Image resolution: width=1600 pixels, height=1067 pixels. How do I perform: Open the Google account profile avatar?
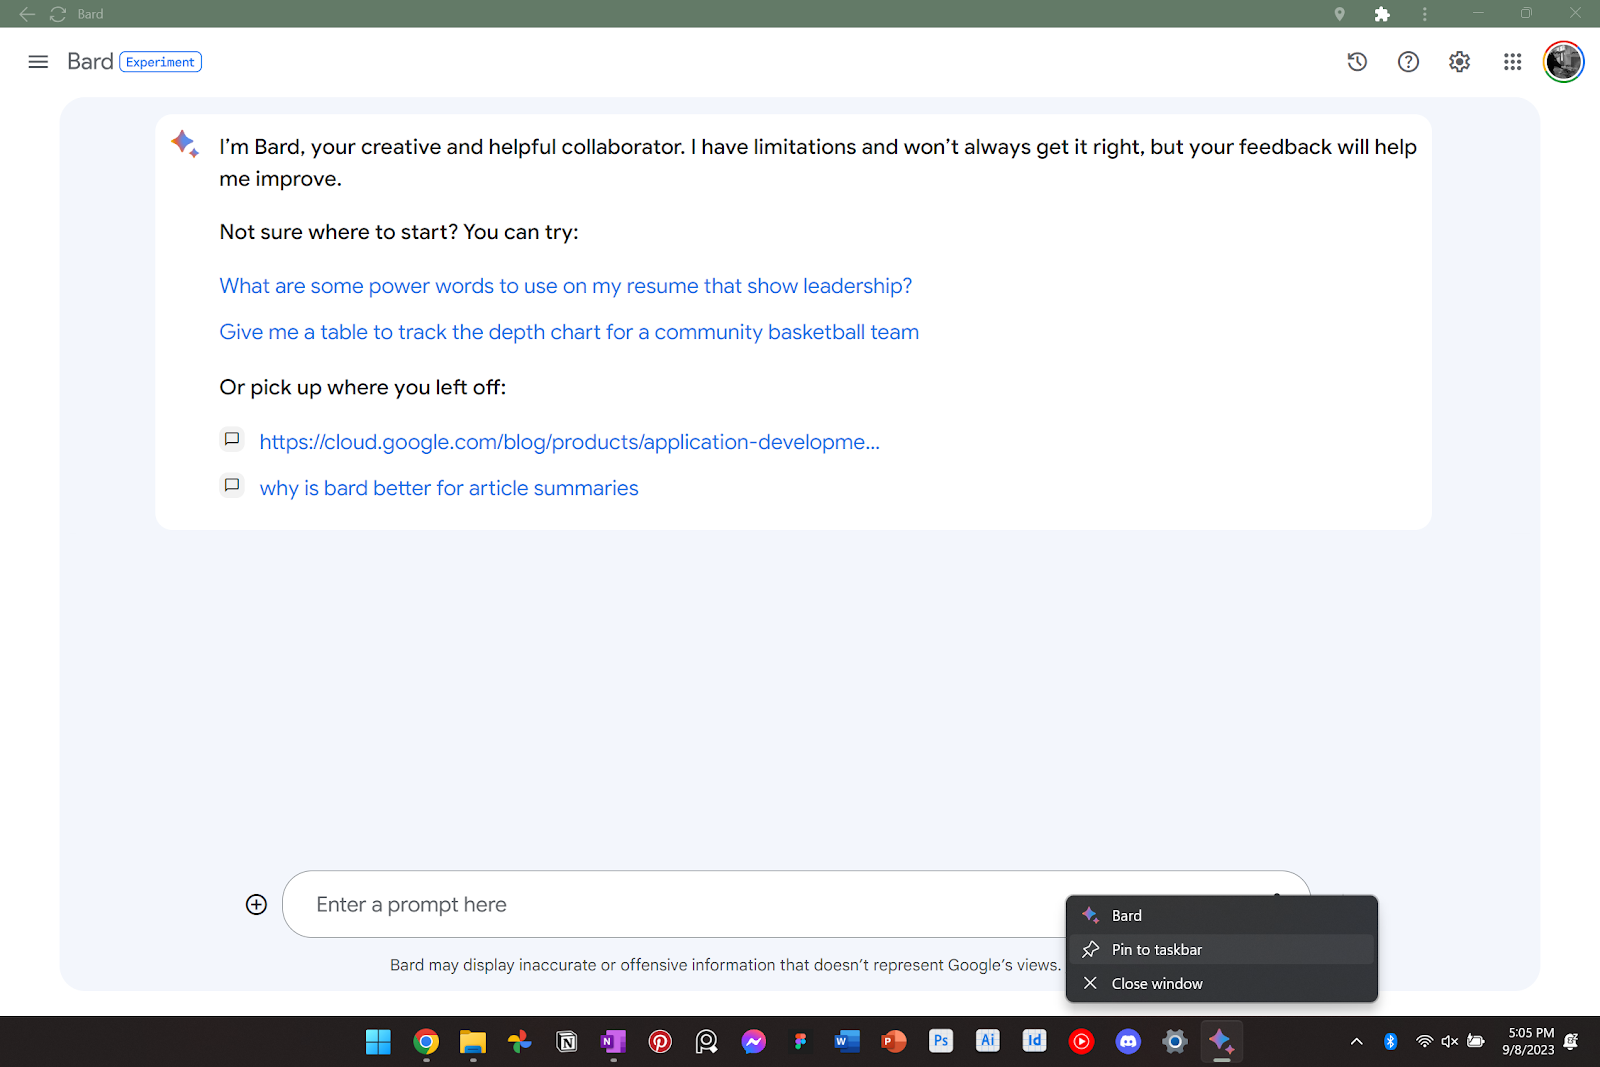point(1563,62)
